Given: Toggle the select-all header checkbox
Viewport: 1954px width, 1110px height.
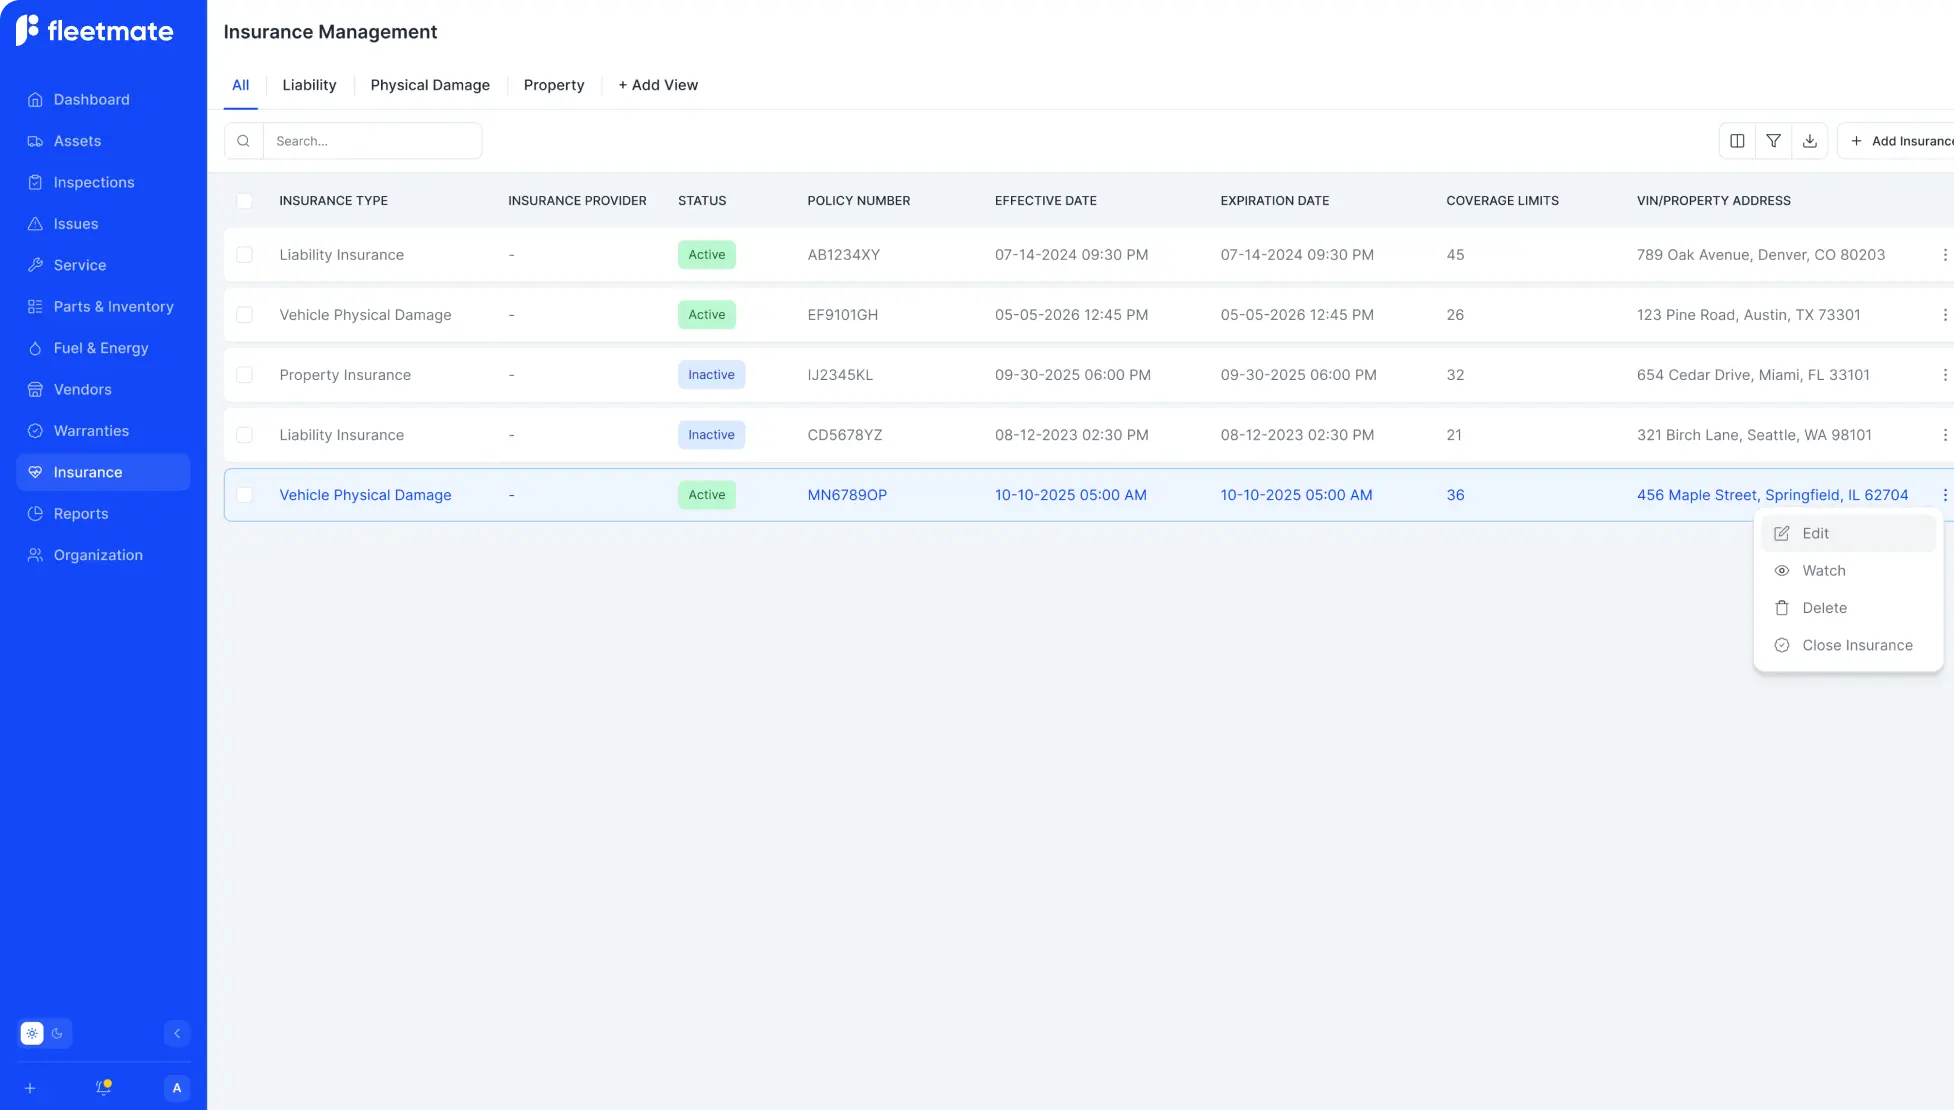Looking at the screenshot, I should [x=244, y=201].
